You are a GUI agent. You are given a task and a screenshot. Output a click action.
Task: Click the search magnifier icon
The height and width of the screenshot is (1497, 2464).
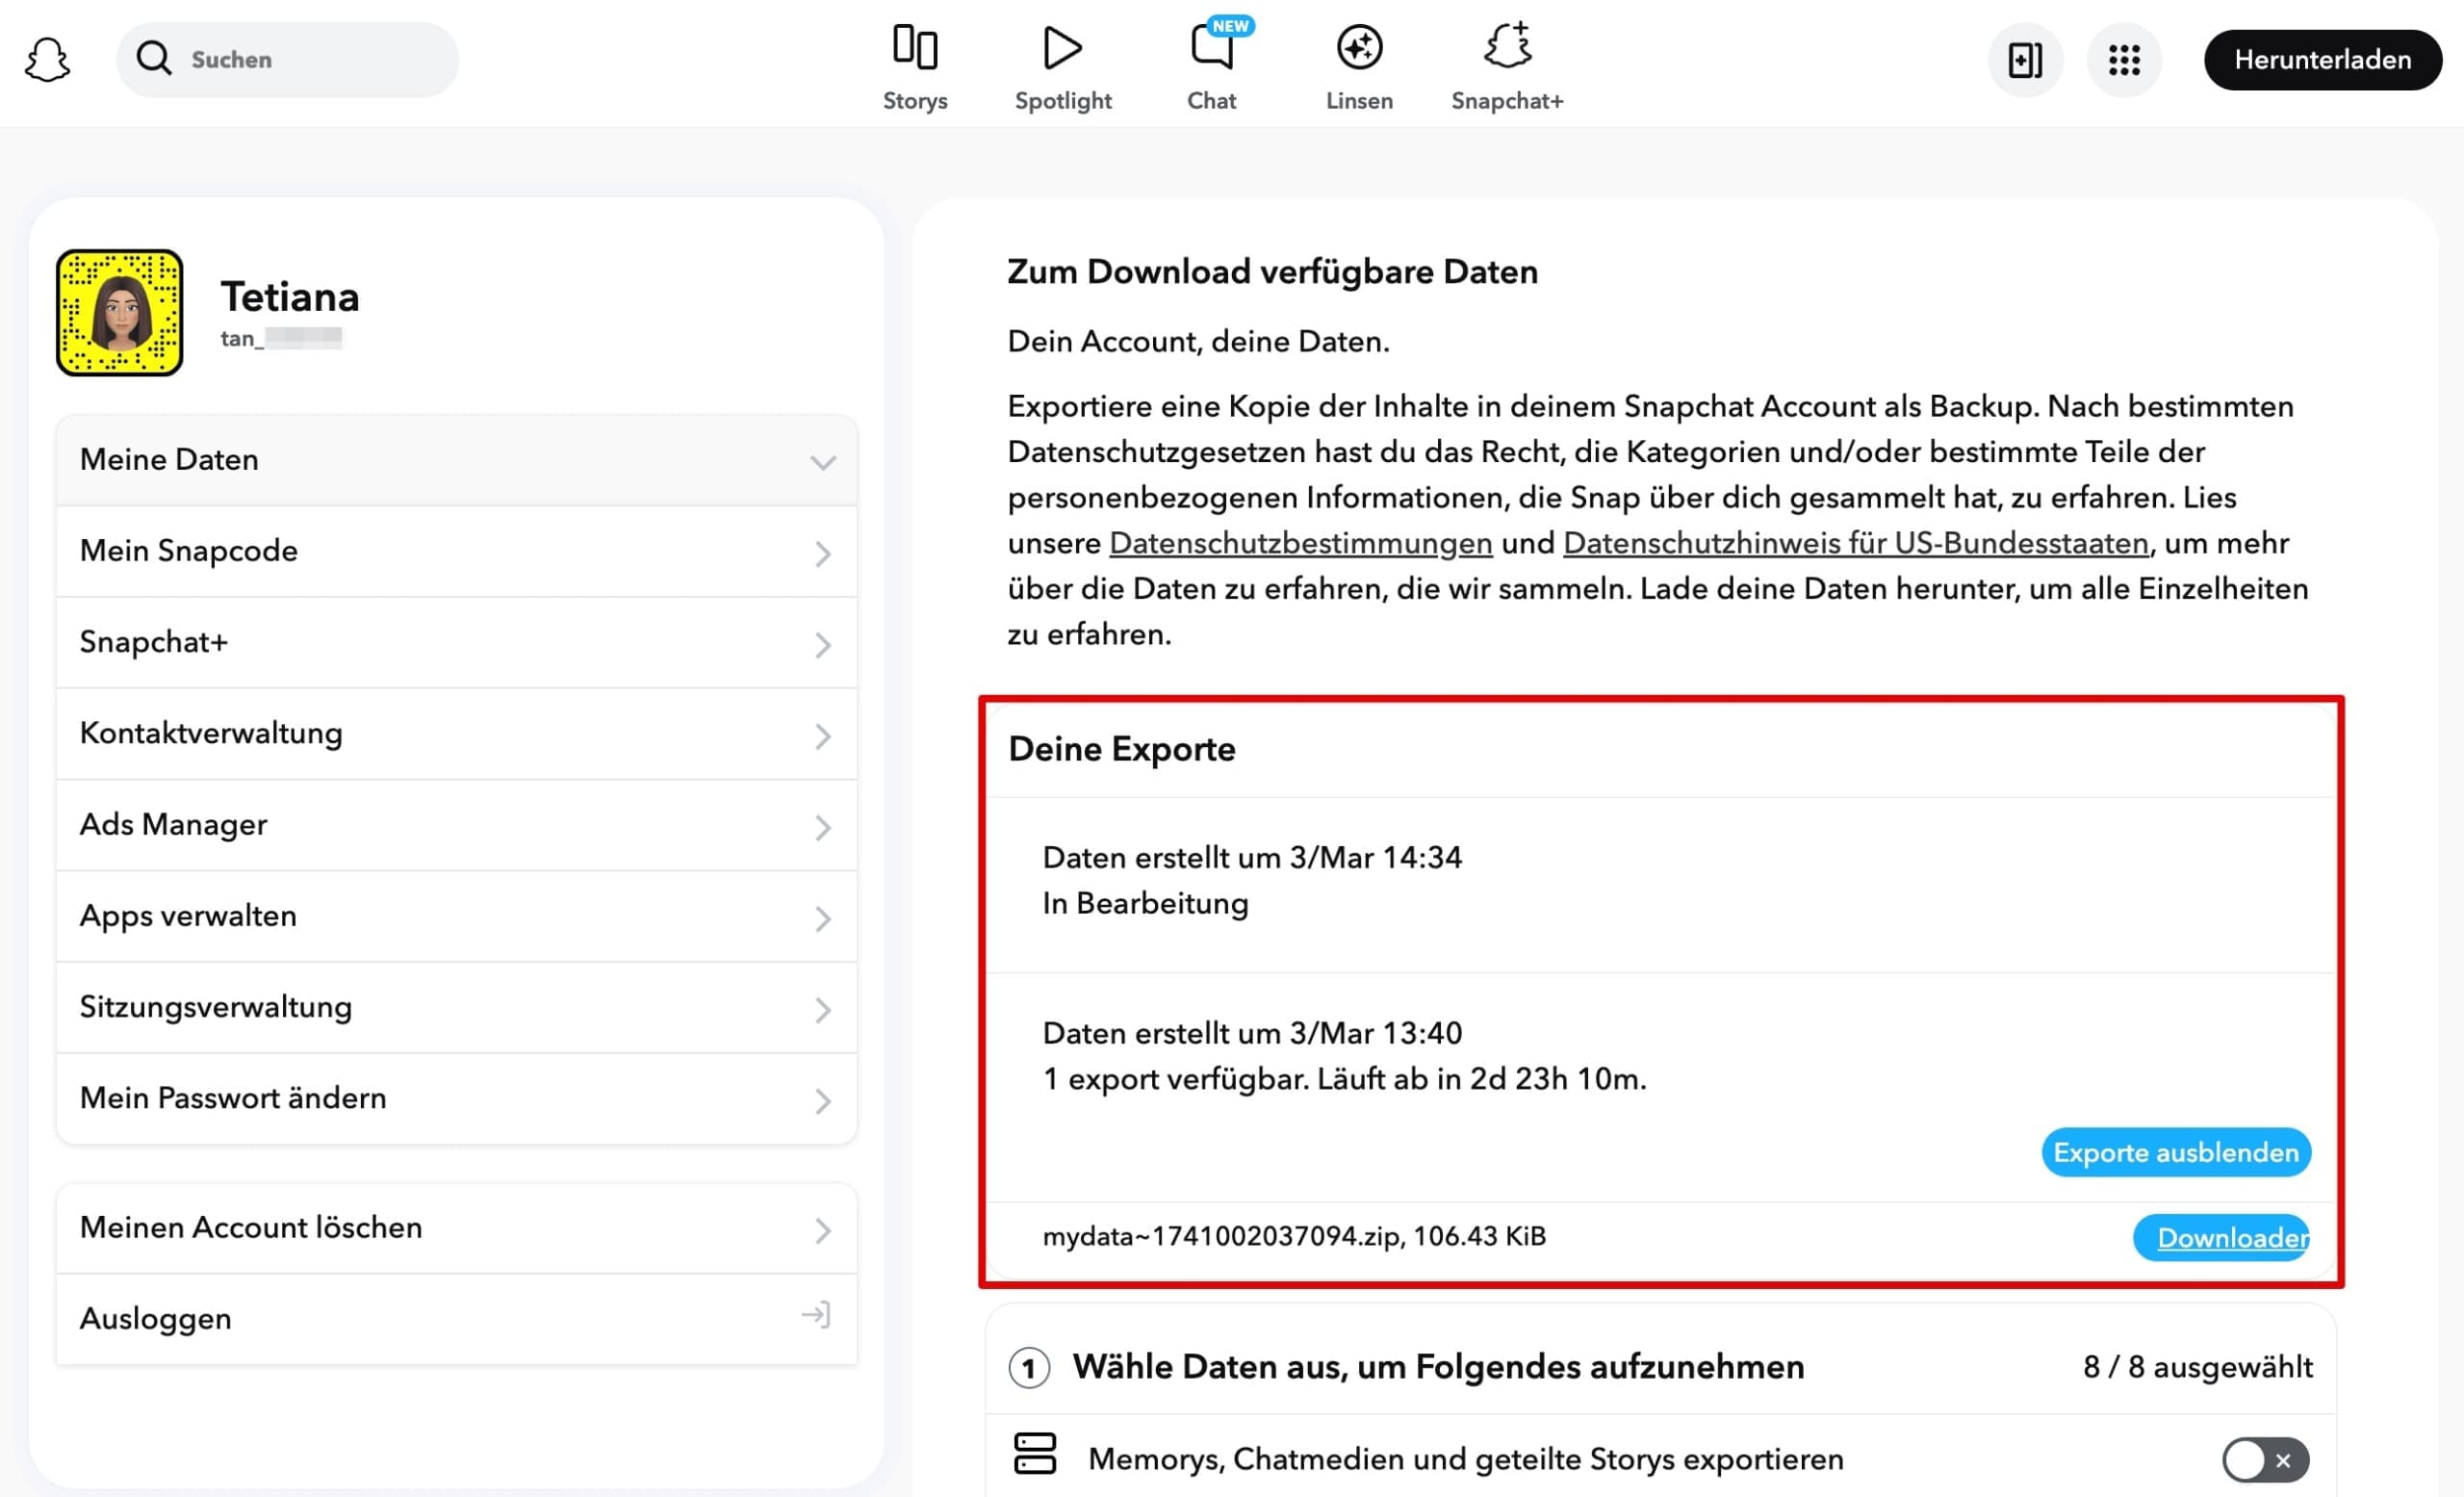tap(153, 58)
